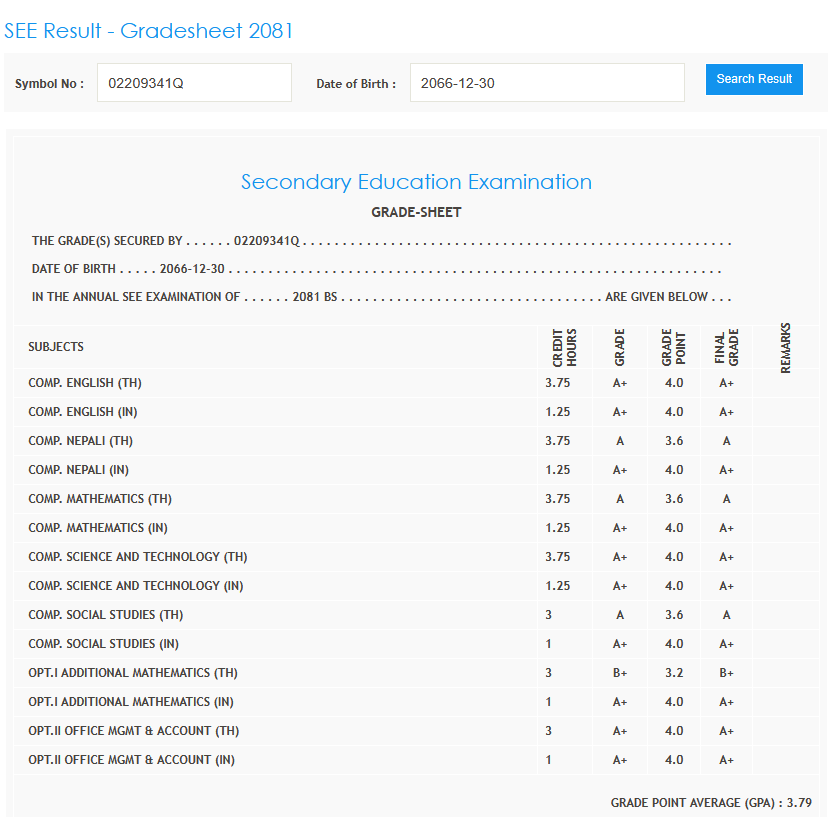The image size is (838, 817).
Task: Click COMP. SOCIAL STUDIES (IN) subject name
Action: 104,644
